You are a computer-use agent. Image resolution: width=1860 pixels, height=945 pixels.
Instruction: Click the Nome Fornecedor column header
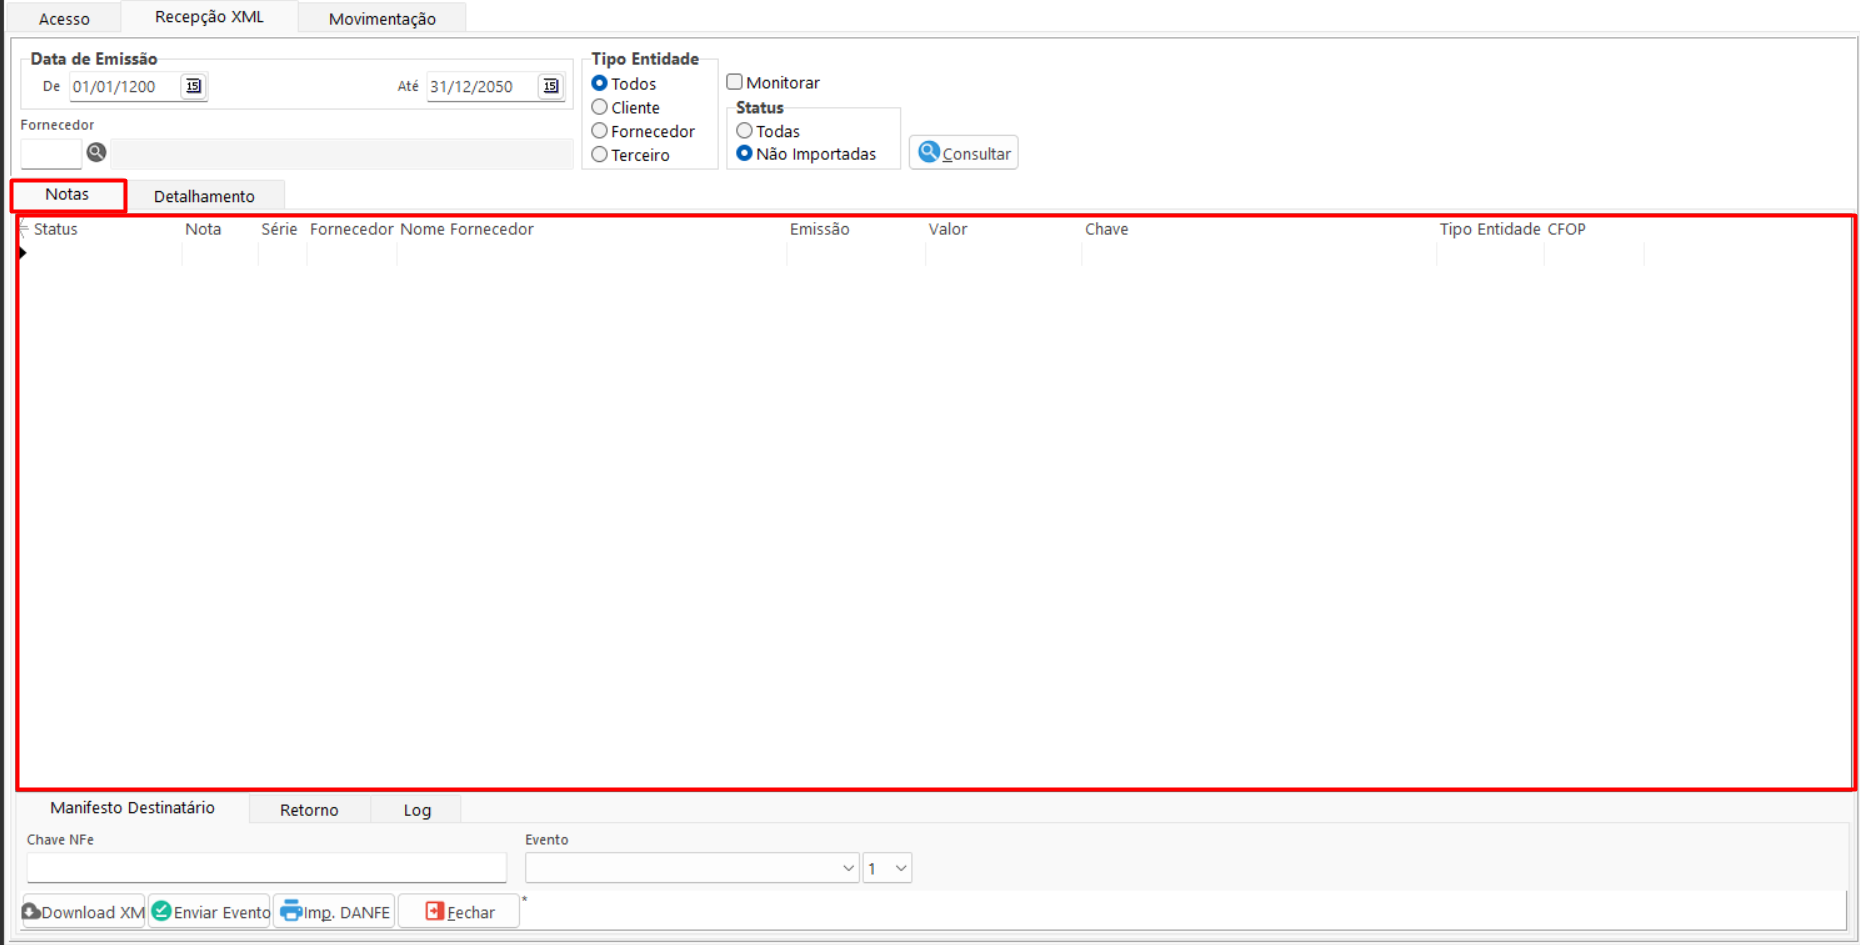pos(467,229)
